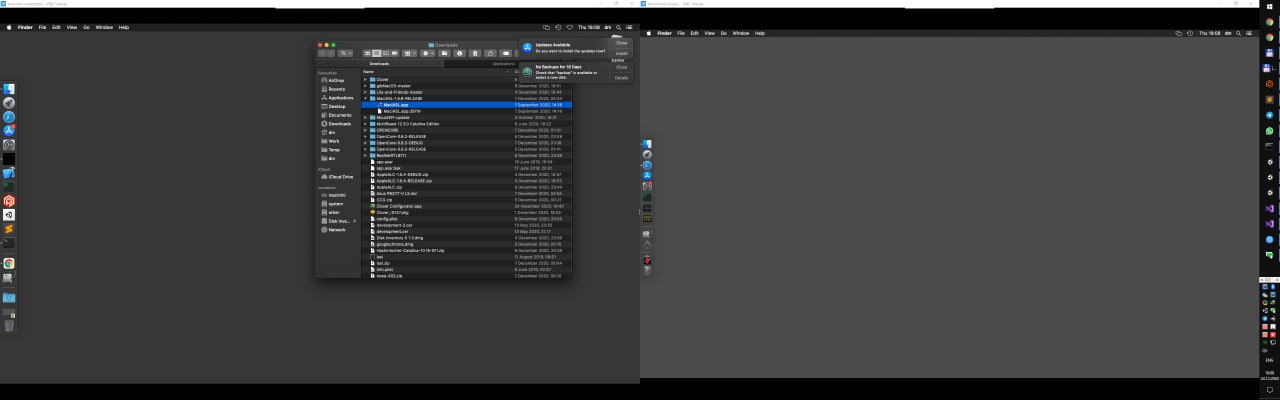Viewport: 1280px width, 400px height.
Task: Select Recents in Finder sidebar
Action: tap(337, 89)
